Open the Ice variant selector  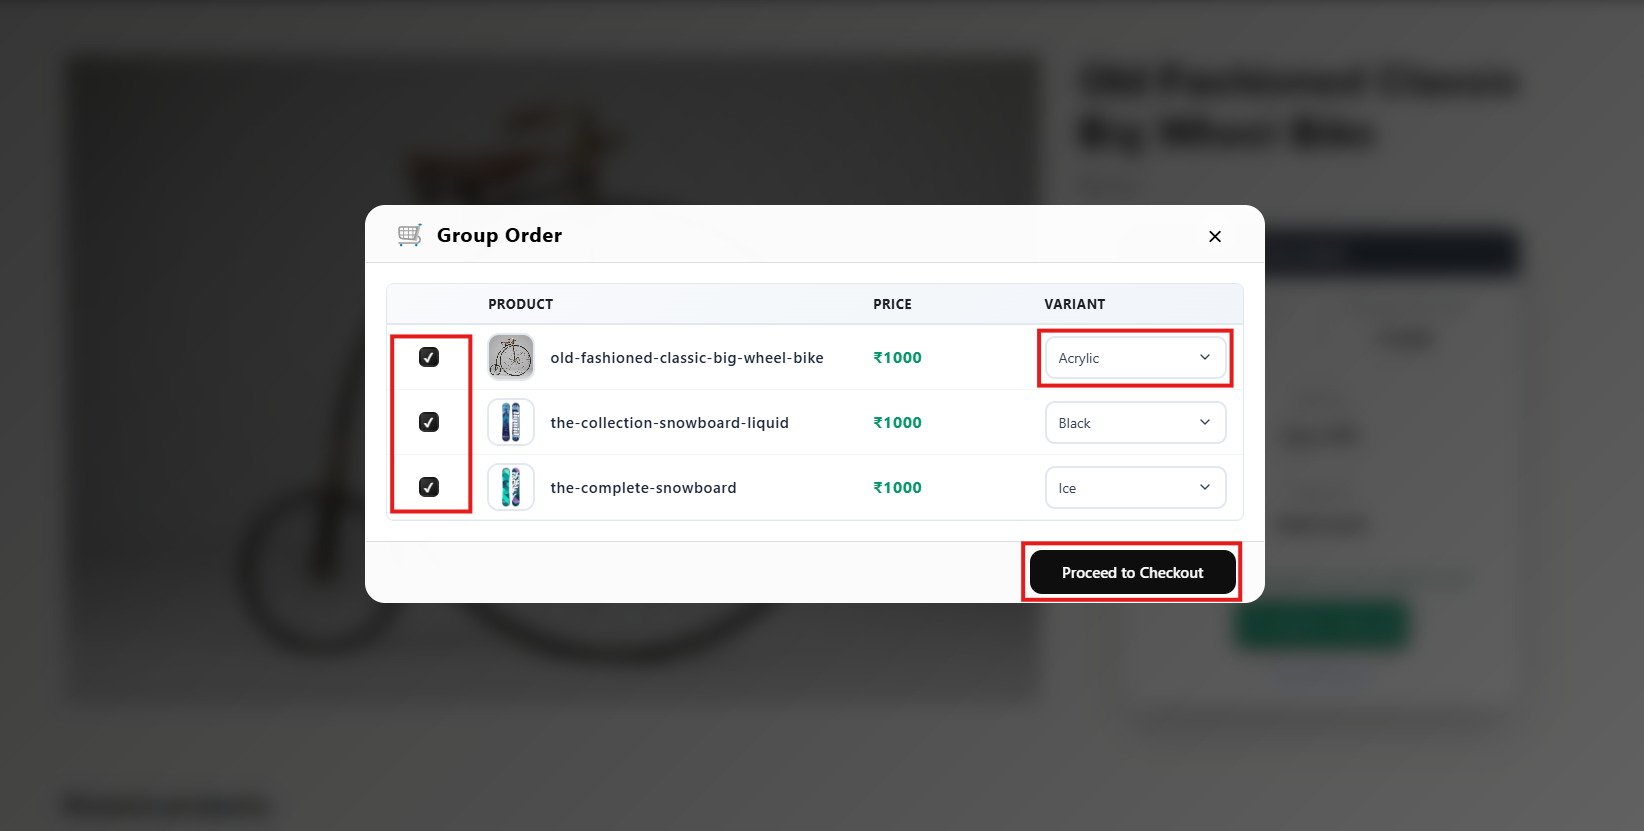click(x=1135, y=488)
